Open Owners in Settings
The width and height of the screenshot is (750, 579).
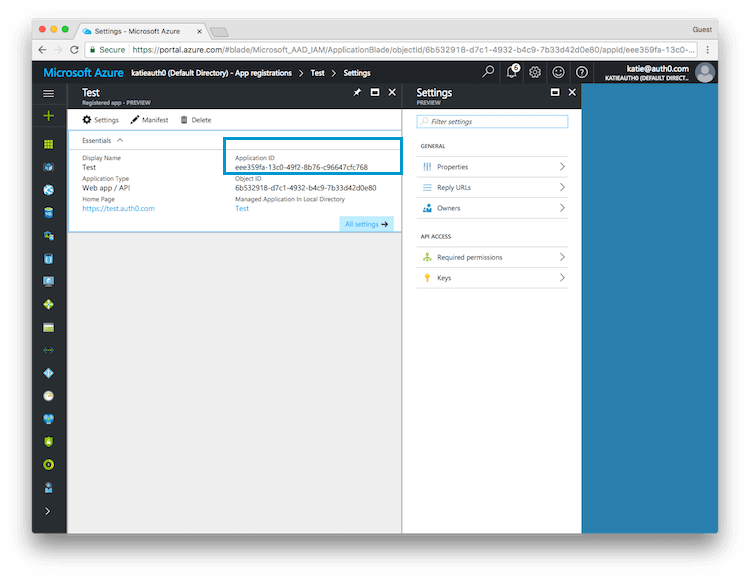point(492,208)
